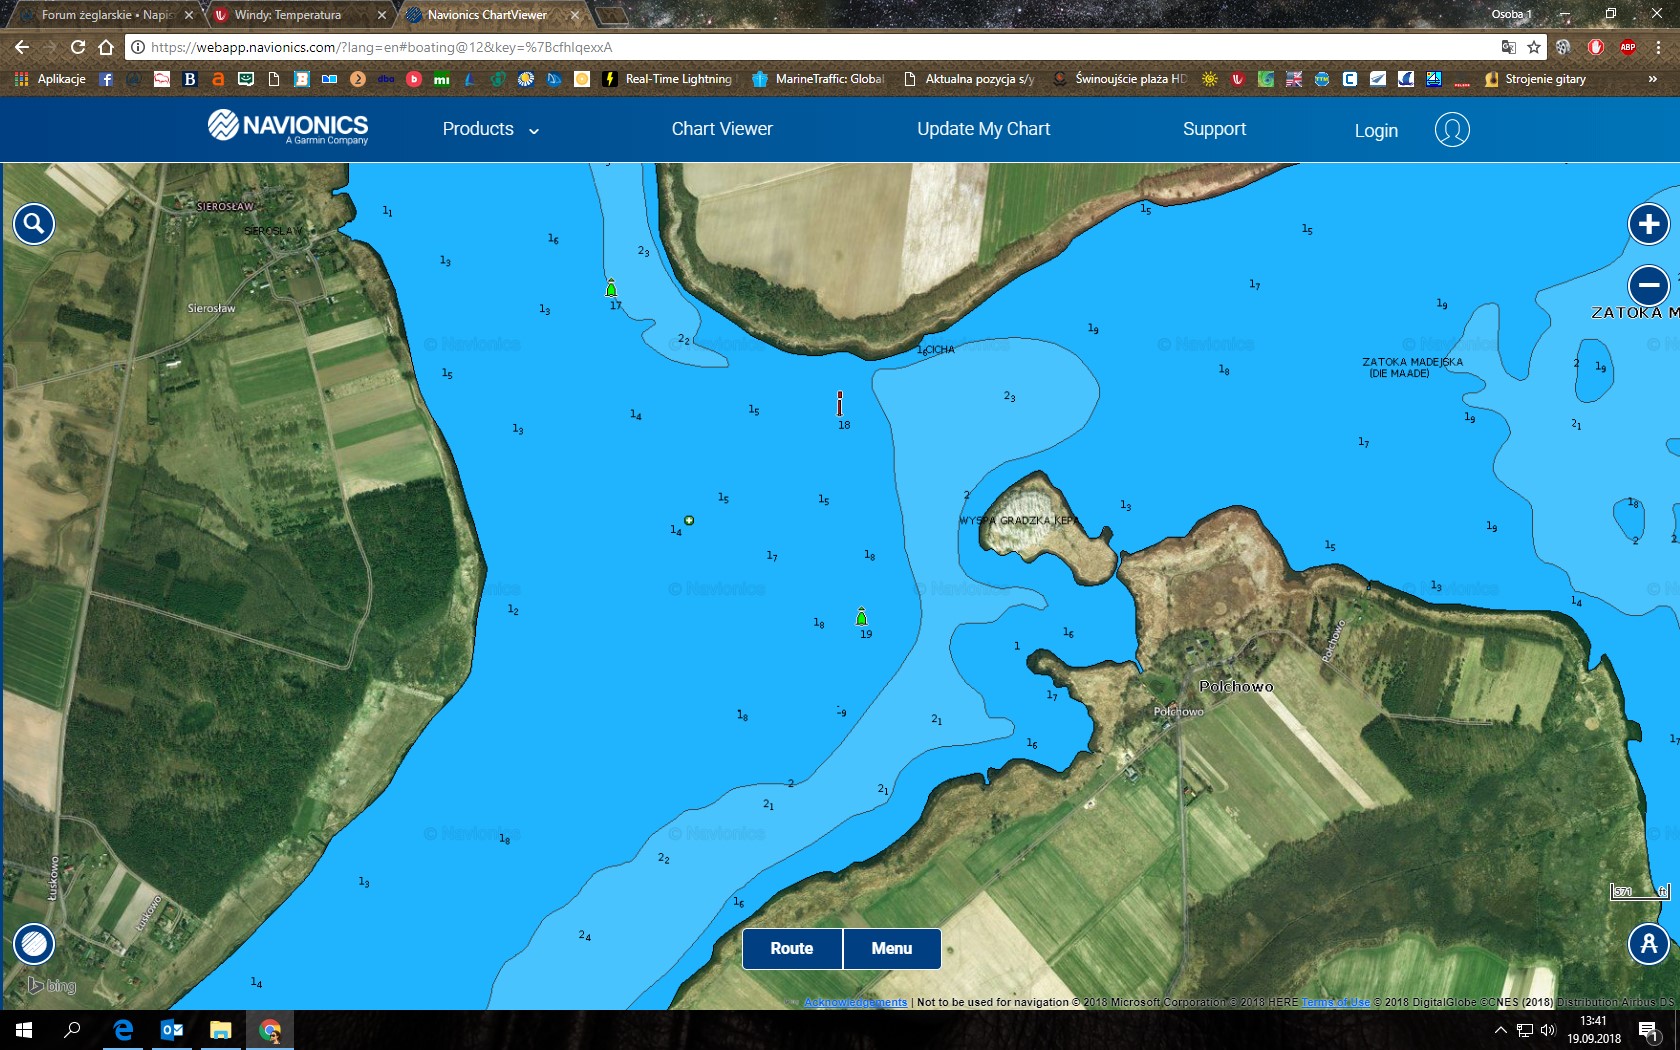Open the Chart Viewer menu item
This screenshot has height=1050, width=1680.
click(722, 129)
